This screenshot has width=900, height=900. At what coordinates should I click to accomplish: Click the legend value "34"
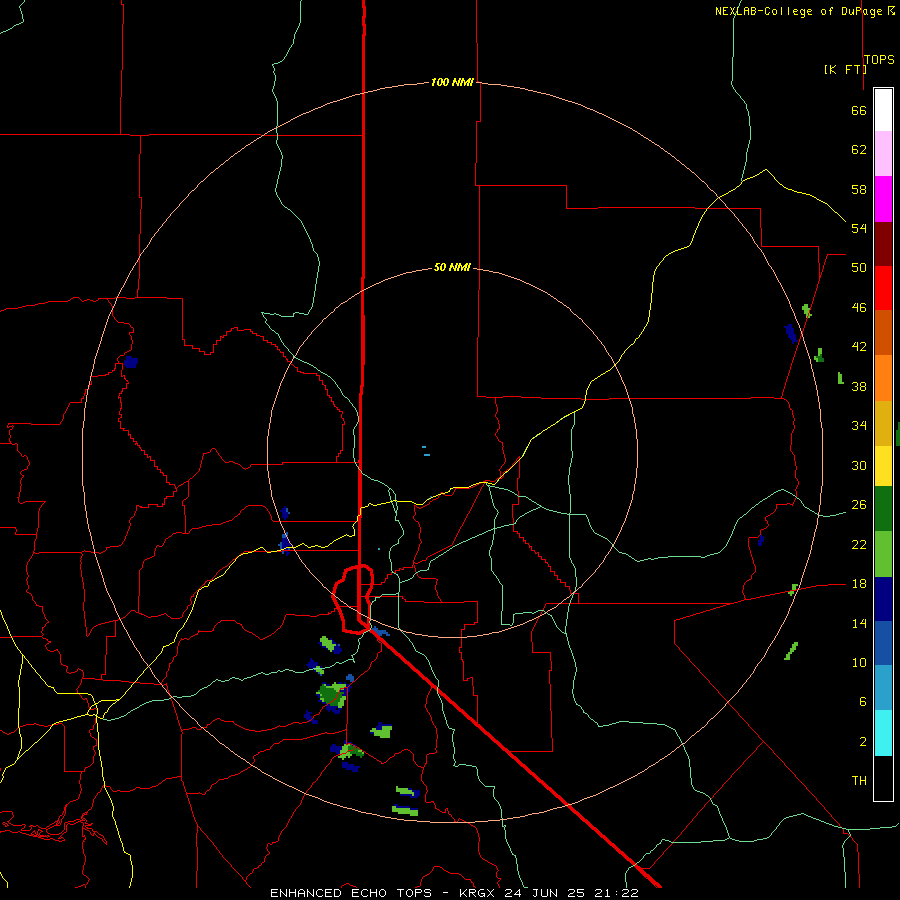[x=859, y=426]
